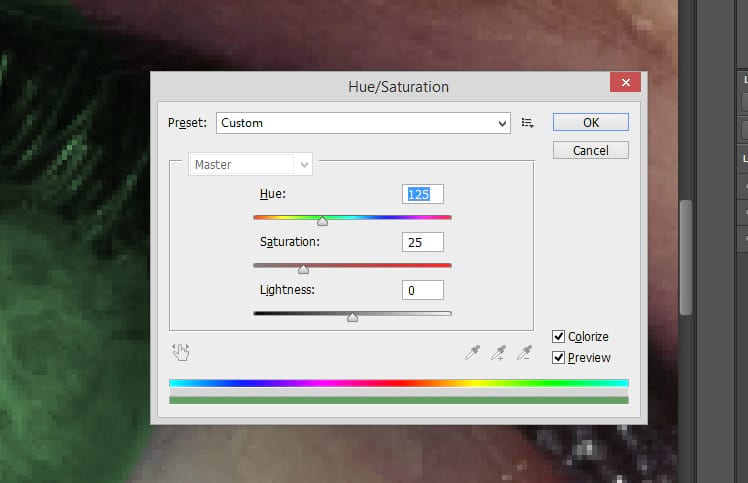Click the top rainbow color bar
The height and width of the screenshot is (483, 748).
tap(399, 383)
